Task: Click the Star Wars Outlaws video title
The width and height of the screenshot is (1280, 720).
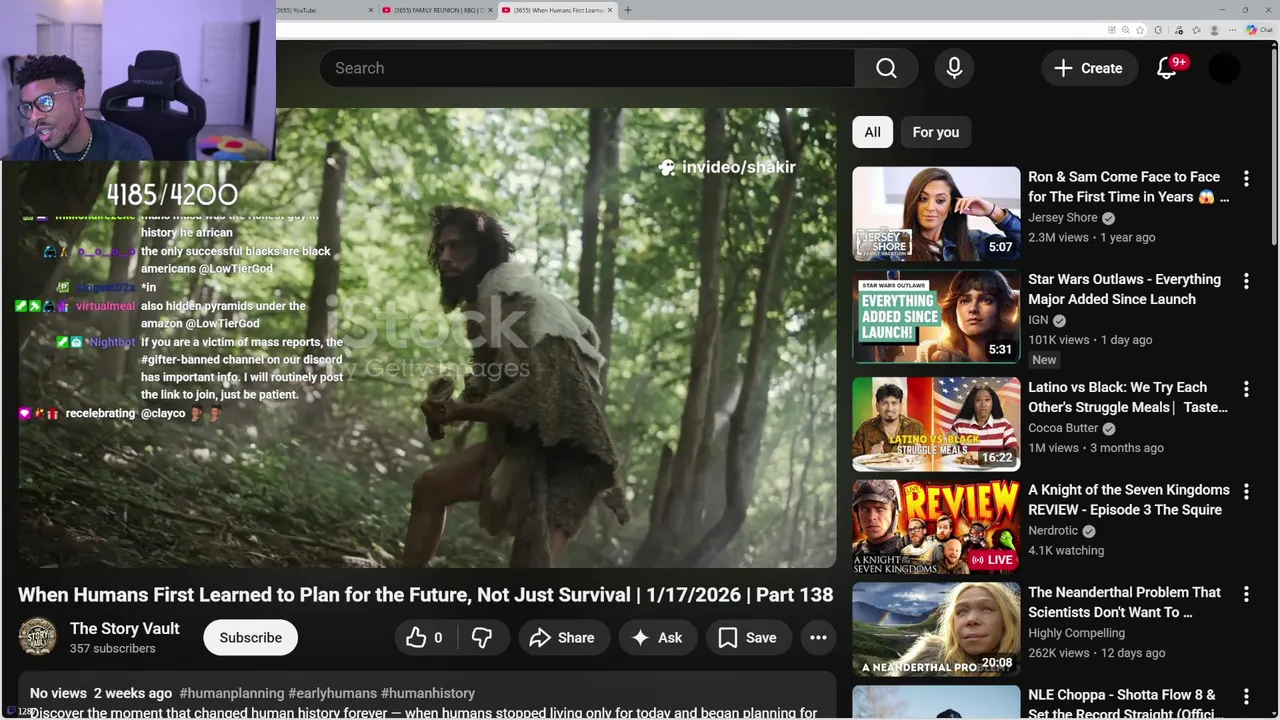Action: pos(1124,289)
